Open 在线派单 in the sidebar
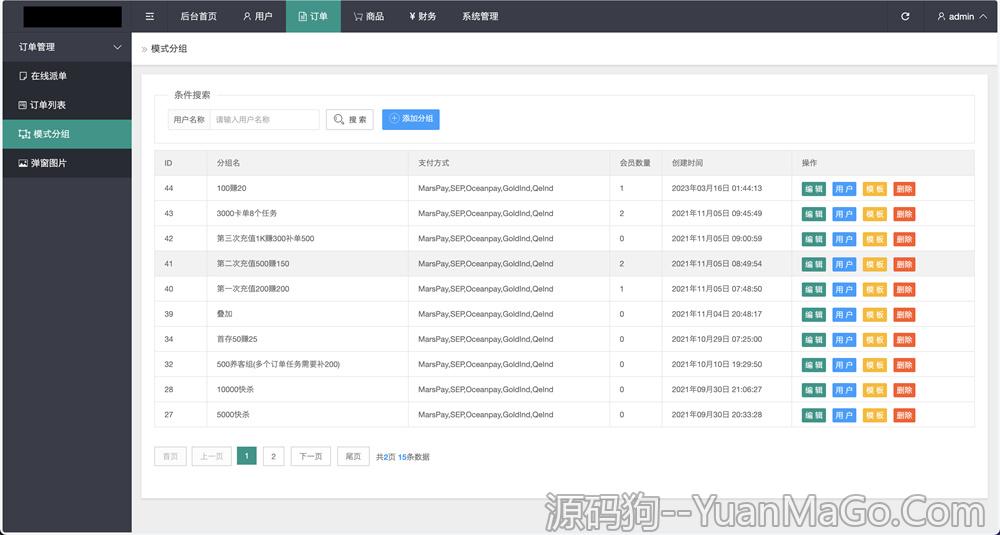Viewport: 1000px width, 535px height. pos(66,76)
